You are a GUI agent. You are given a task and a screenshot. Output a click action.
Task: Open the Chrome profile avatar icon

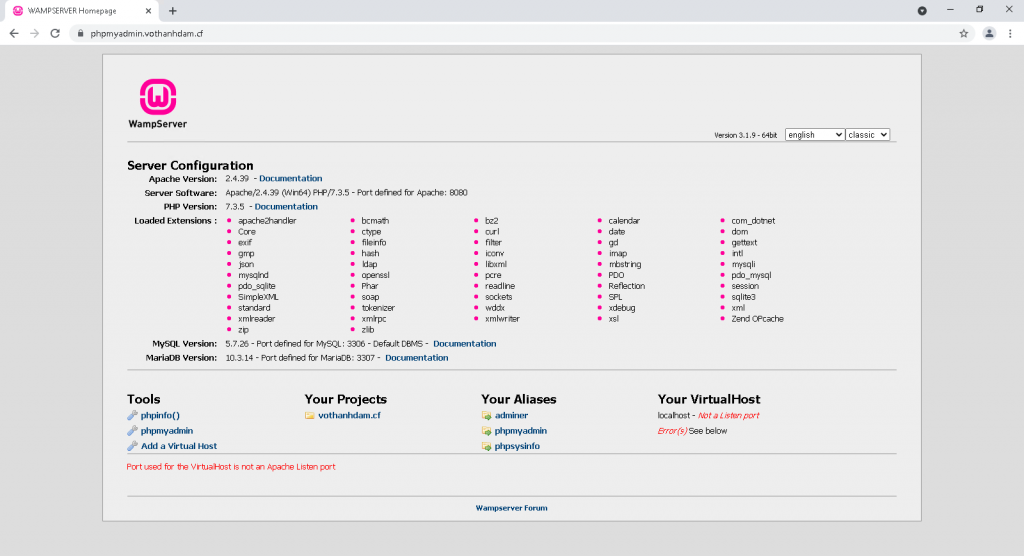[989, 33]
